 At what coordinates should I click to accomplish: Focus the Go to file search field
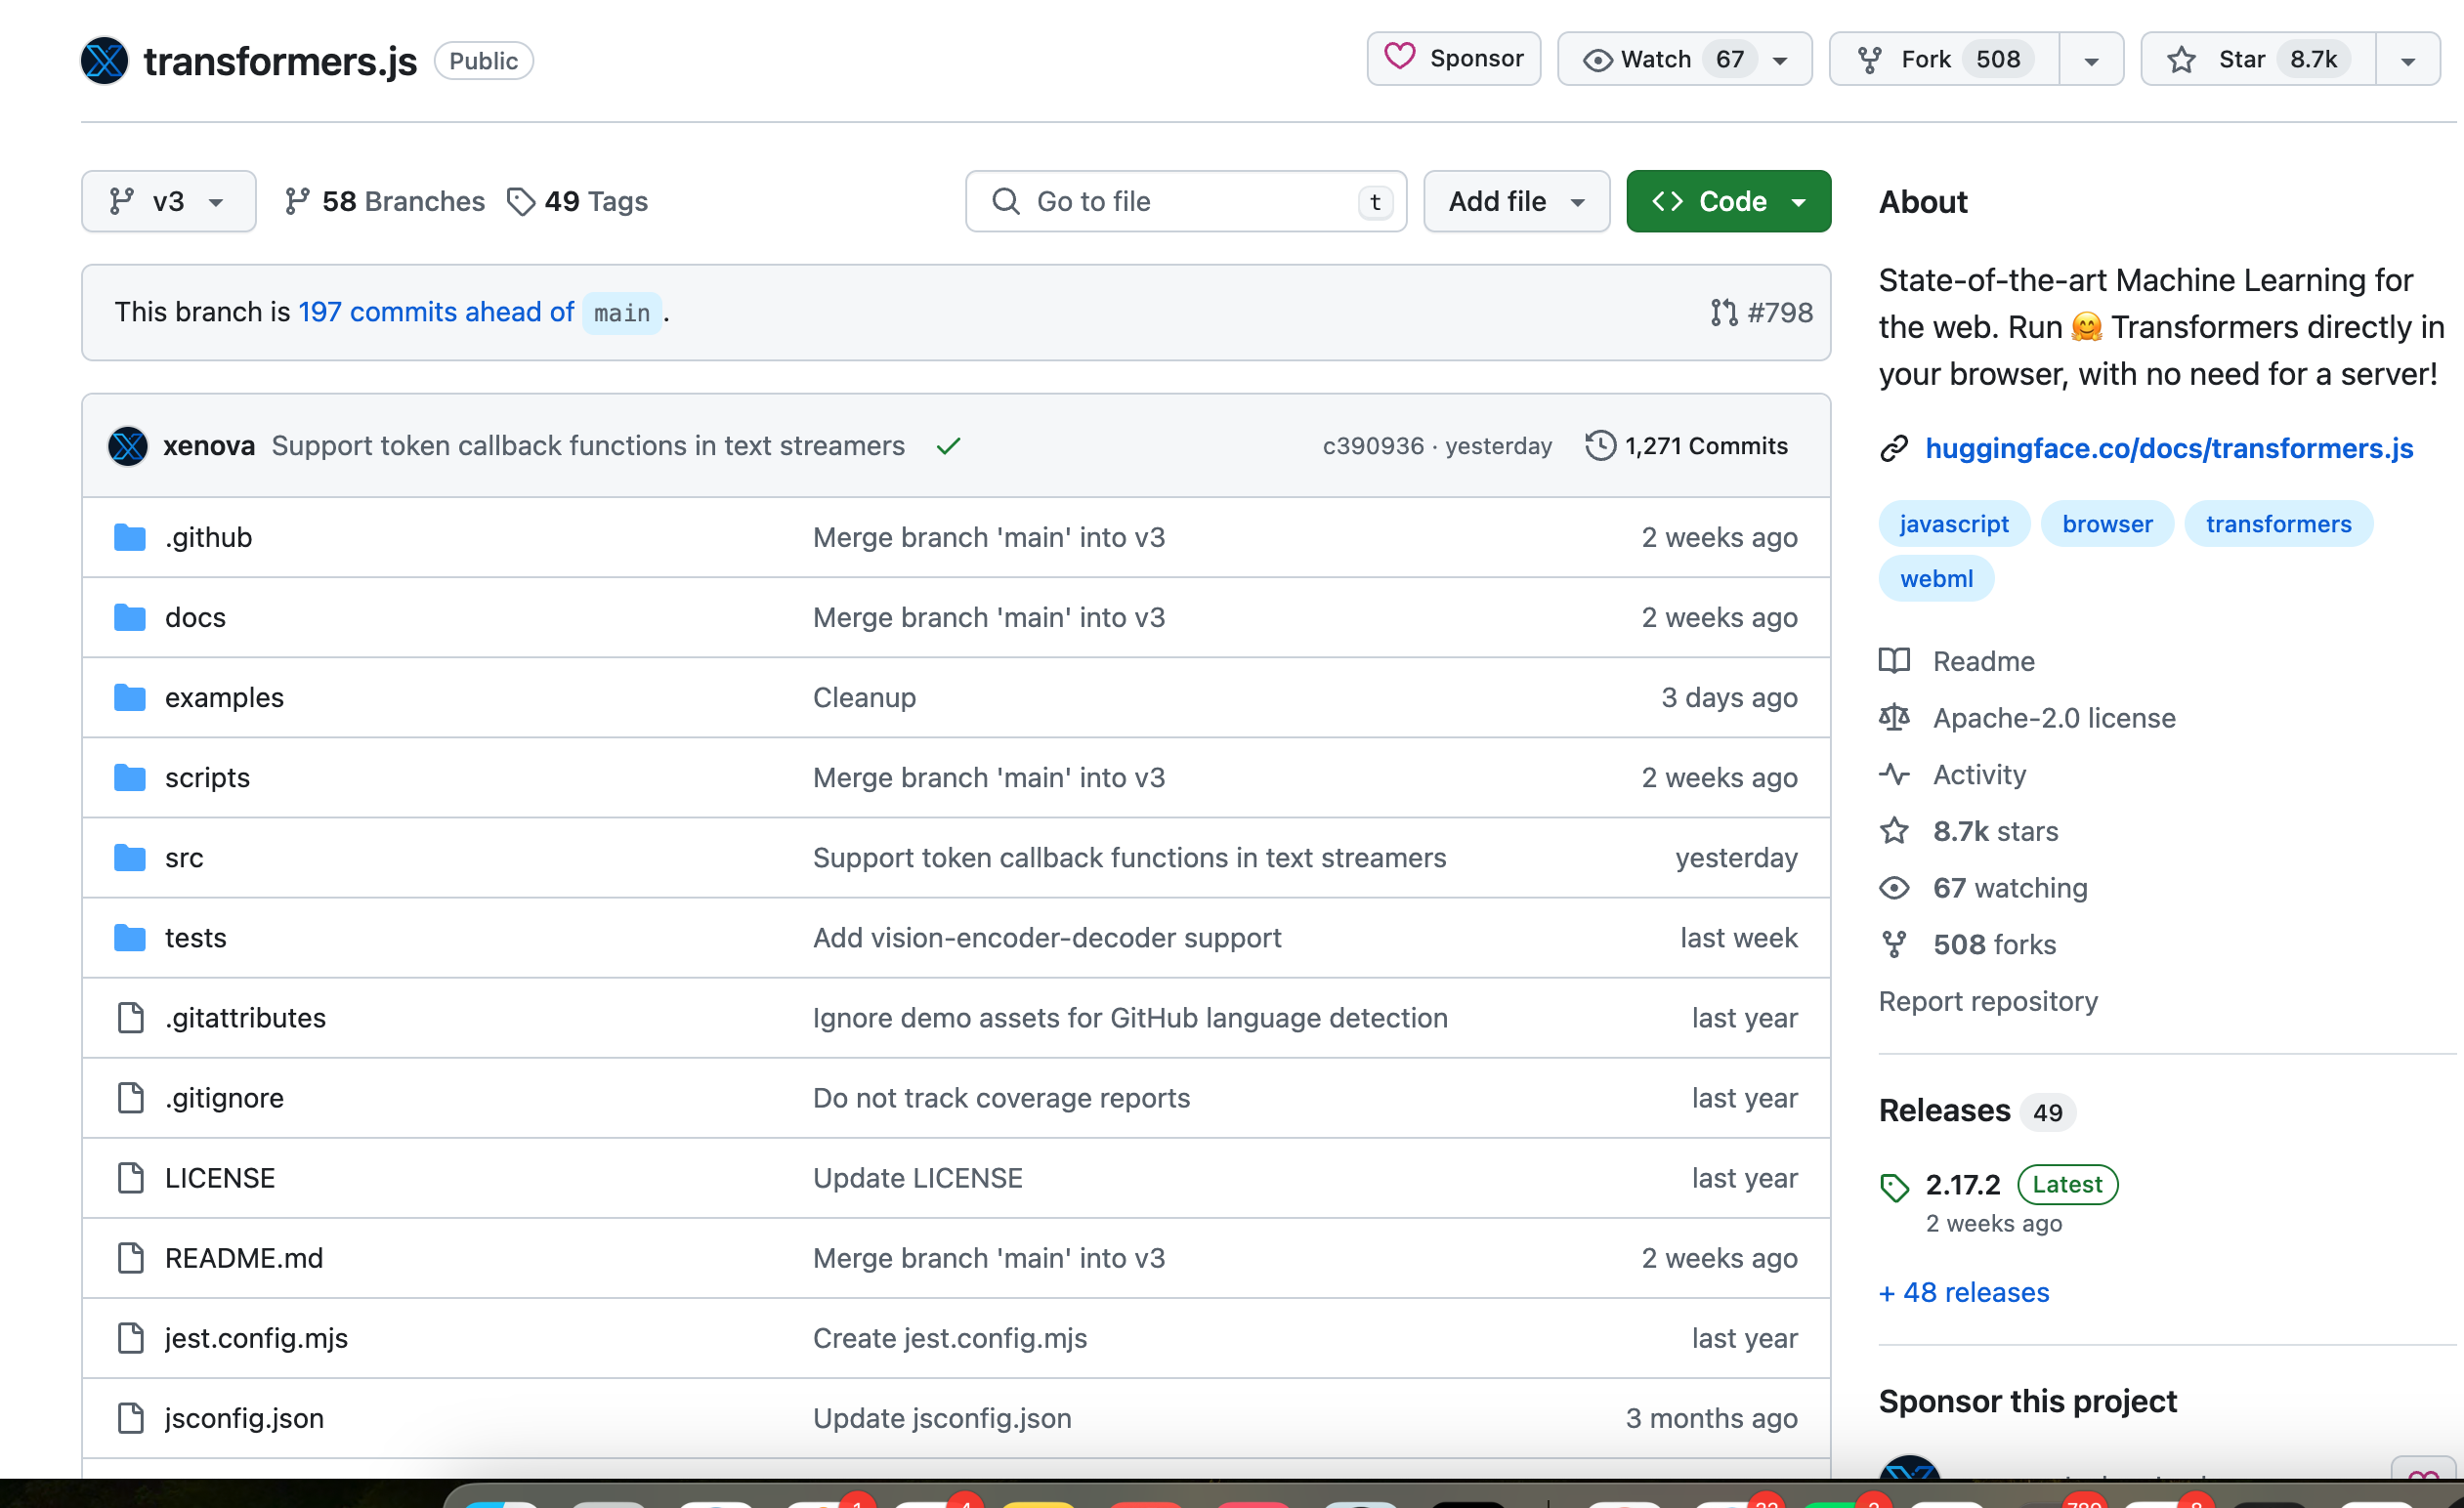[x=1186, y=201]
